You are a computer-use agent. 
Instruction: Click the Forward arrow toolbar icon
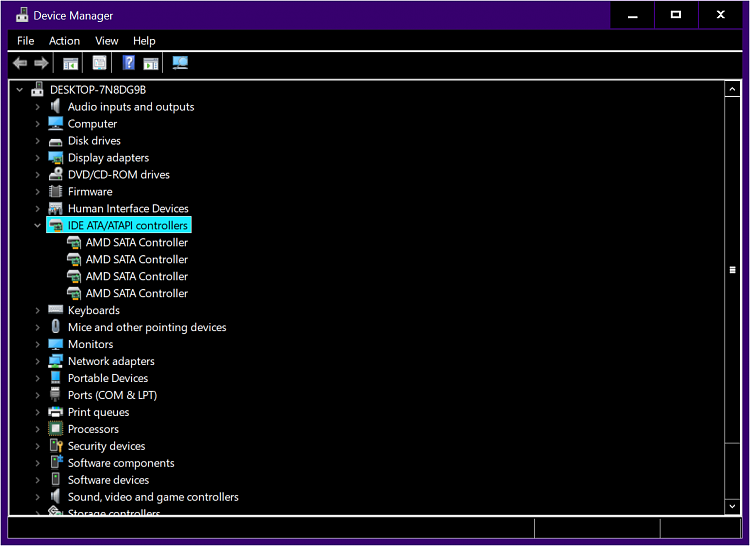[41, 63]
